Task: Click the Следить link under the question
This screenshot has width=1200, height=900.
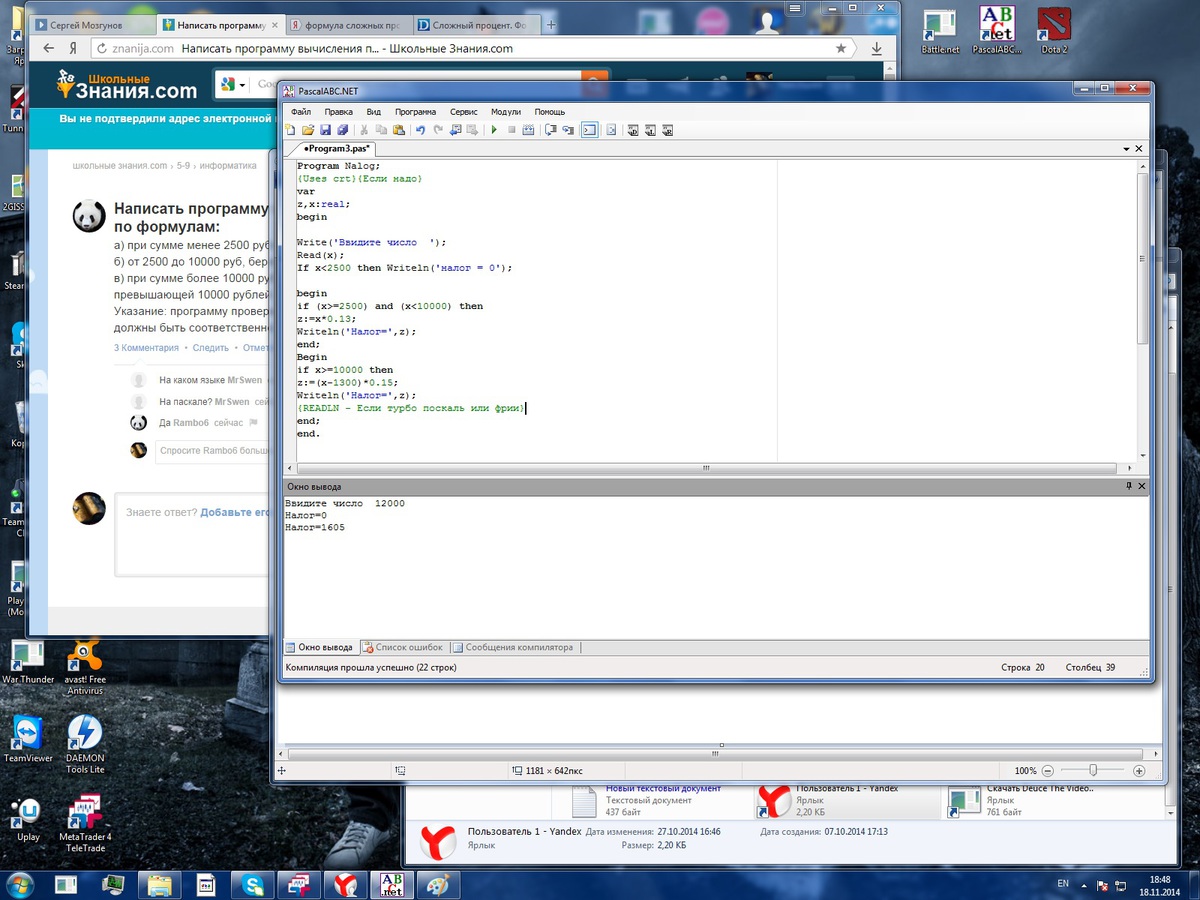Action: (x=210, y=348)
